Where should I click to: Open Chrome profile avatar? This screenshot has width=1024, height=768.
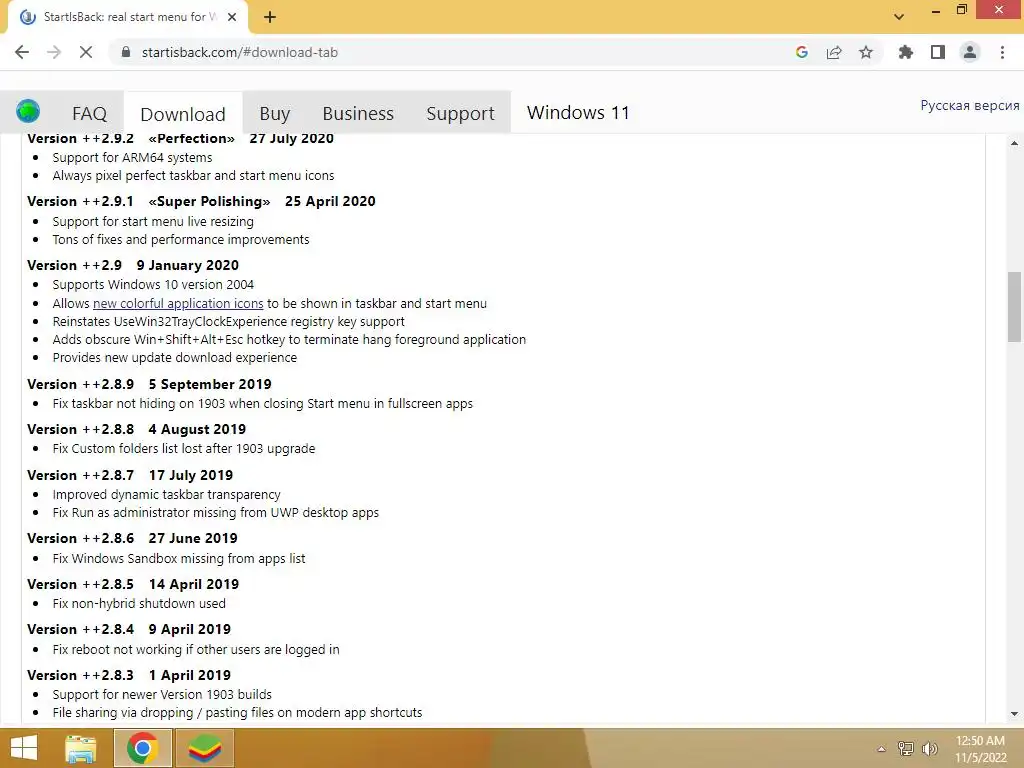click(970, 52)
